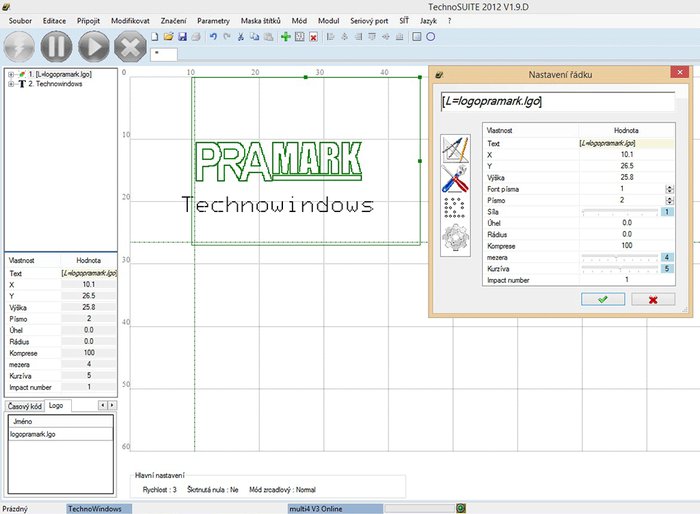Click the Impact number value in the left panel
Viewport: 700px width, 514px height.
[88, 387]
